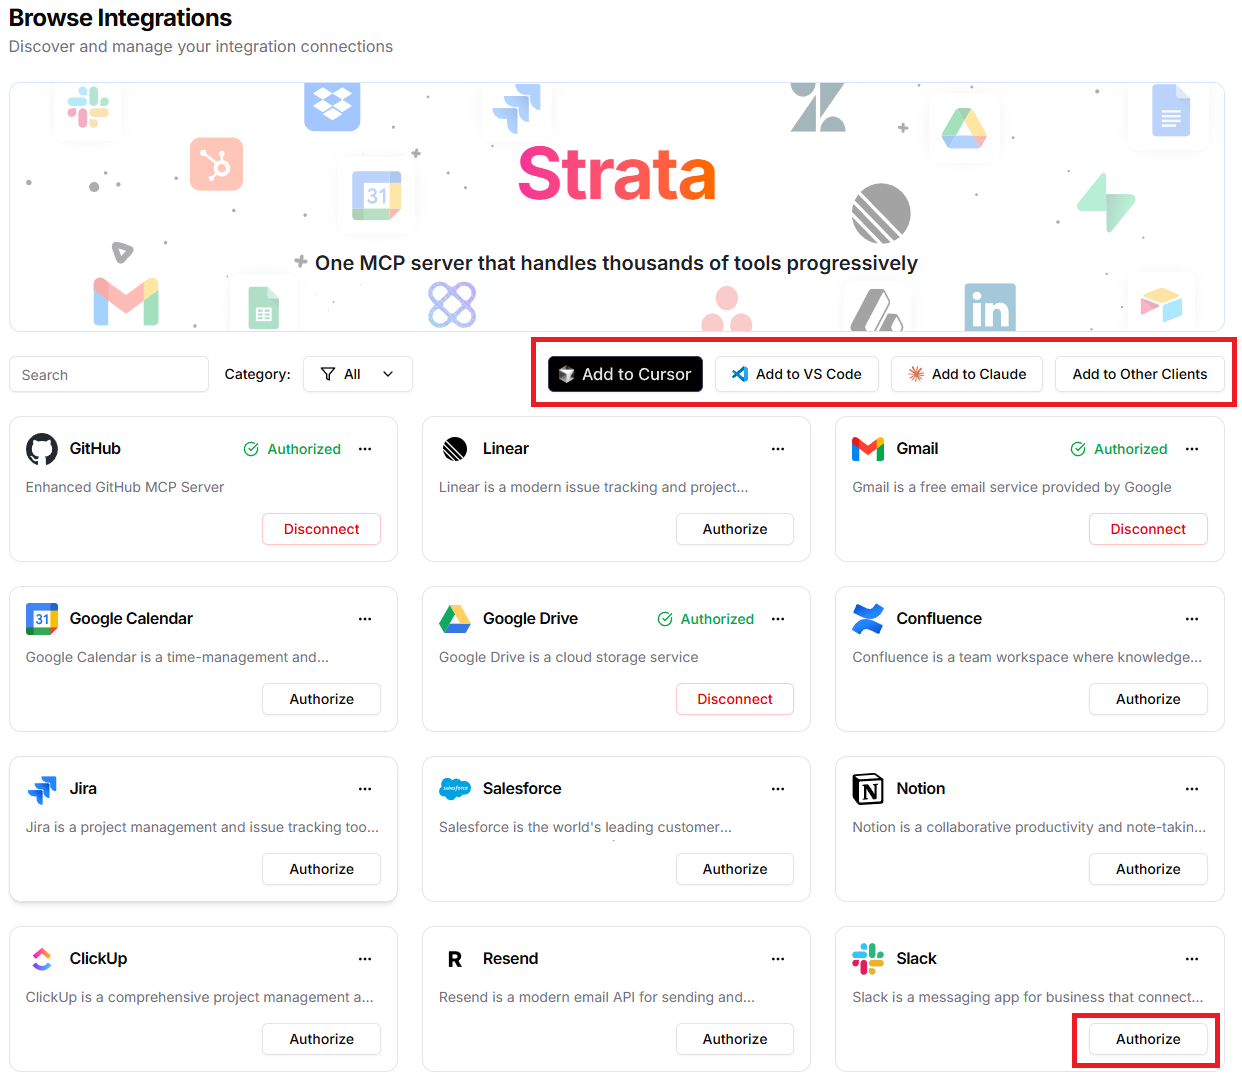Viewport: 1242px width, 1084px height.
Task: Click the Notion logo icon
Action: coord(868,789)
